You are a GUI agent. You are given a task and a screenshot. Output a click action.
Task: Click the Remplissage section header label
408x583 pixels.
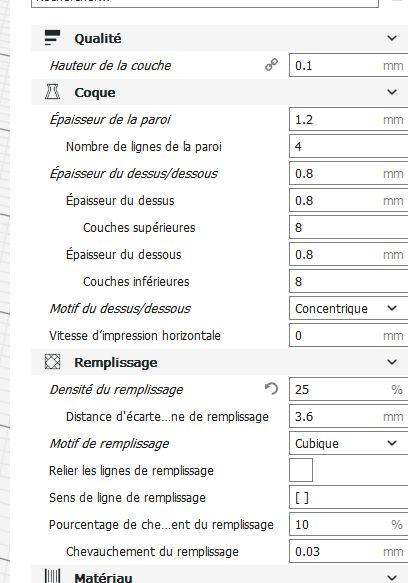(116, 363)
